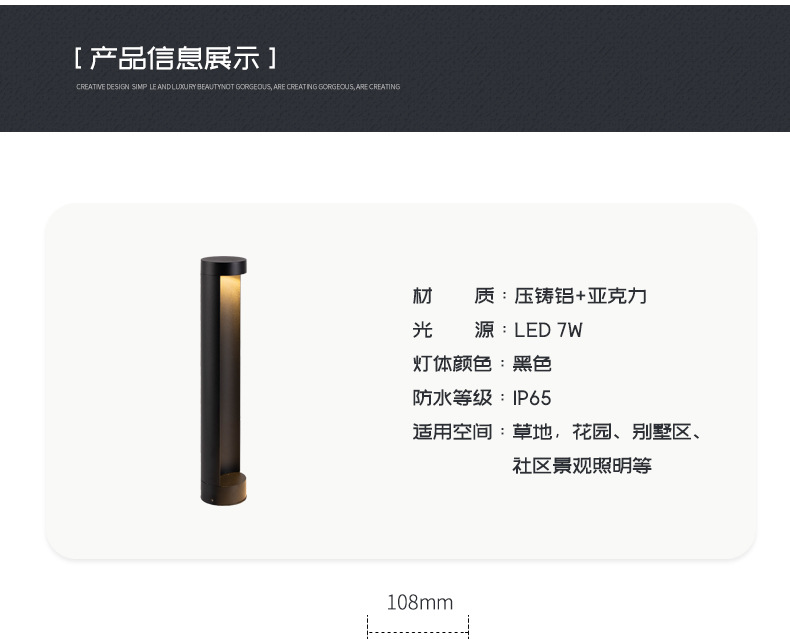Click the left bracket of the header title
The width and height of the screenshot is (790, 639).
point(78,58)
